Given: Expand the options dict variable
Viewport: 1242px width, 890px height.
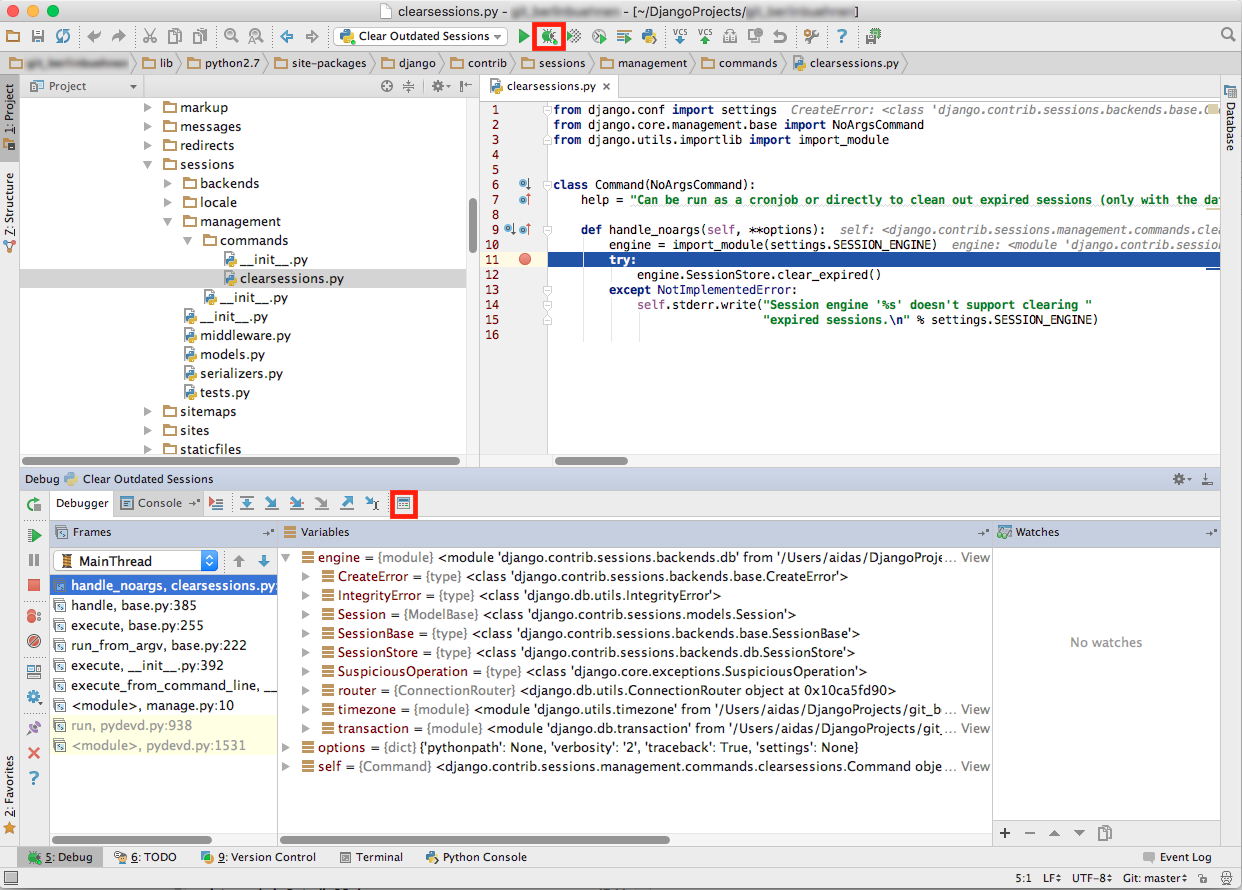Looking at the screenshot, I should coord(287,748).
